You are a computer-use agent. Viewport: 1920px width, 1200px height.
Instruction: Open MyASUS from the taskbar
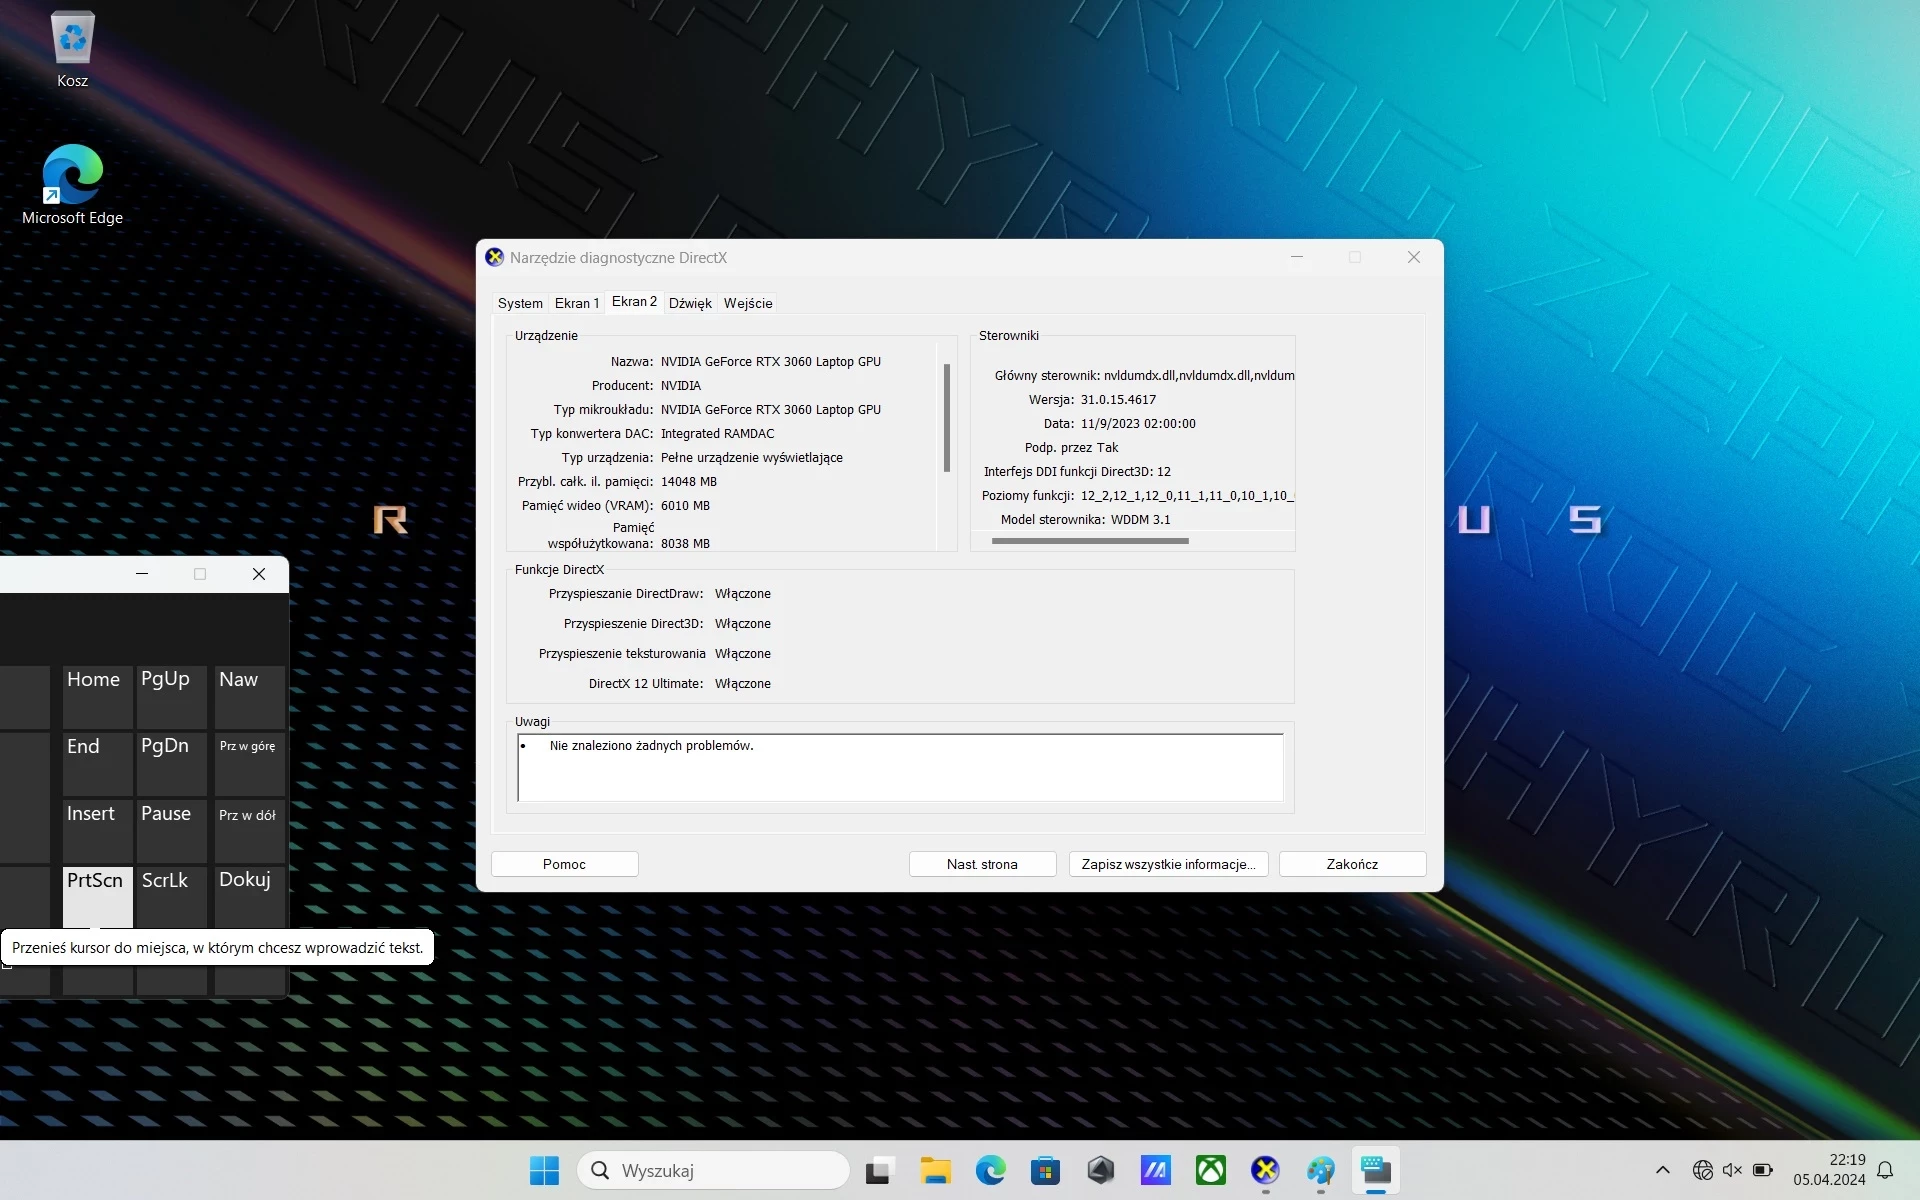[x=1155, y=1170]
